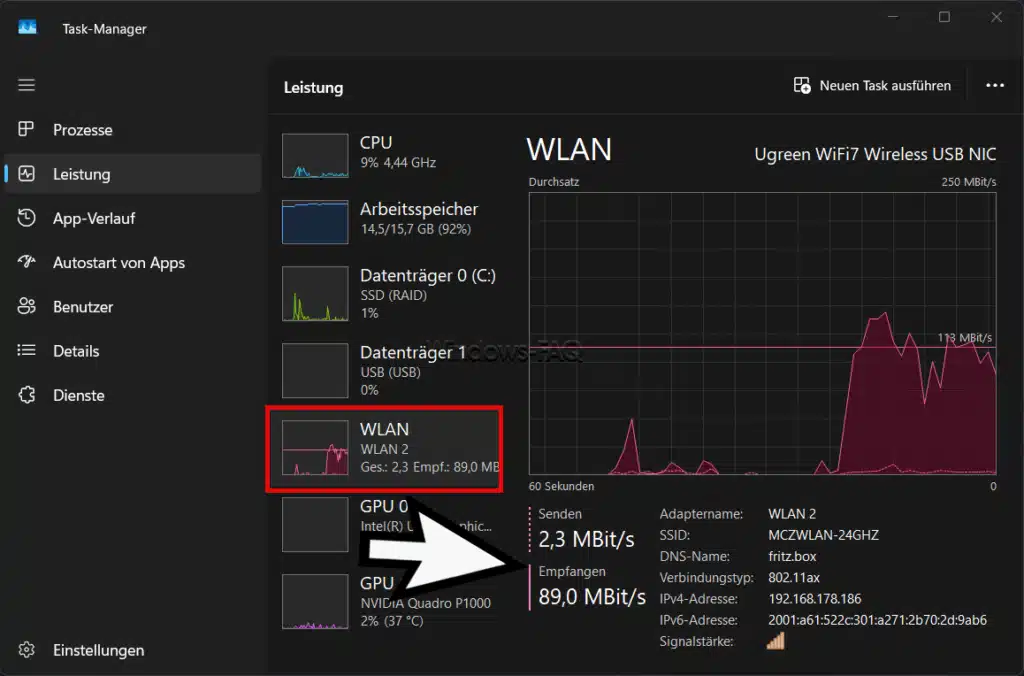Select the Intel GPU 0 graph thumbnail

[x=315, y=524]
